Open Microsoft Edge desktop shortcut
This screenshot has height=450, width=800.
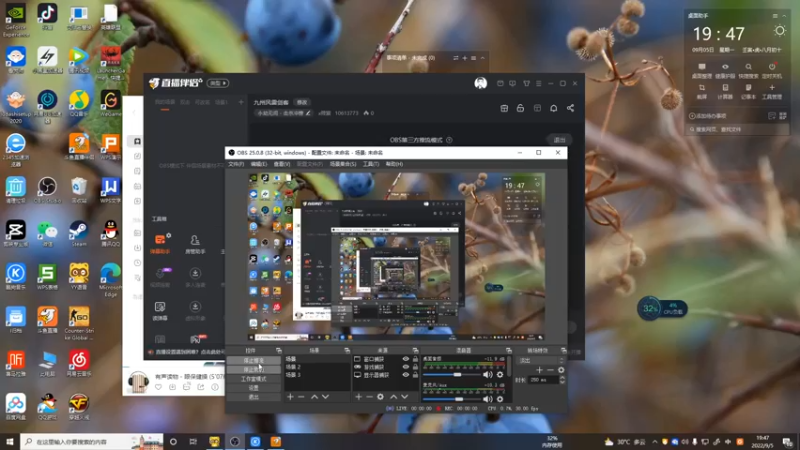click(x=110, y=280)
